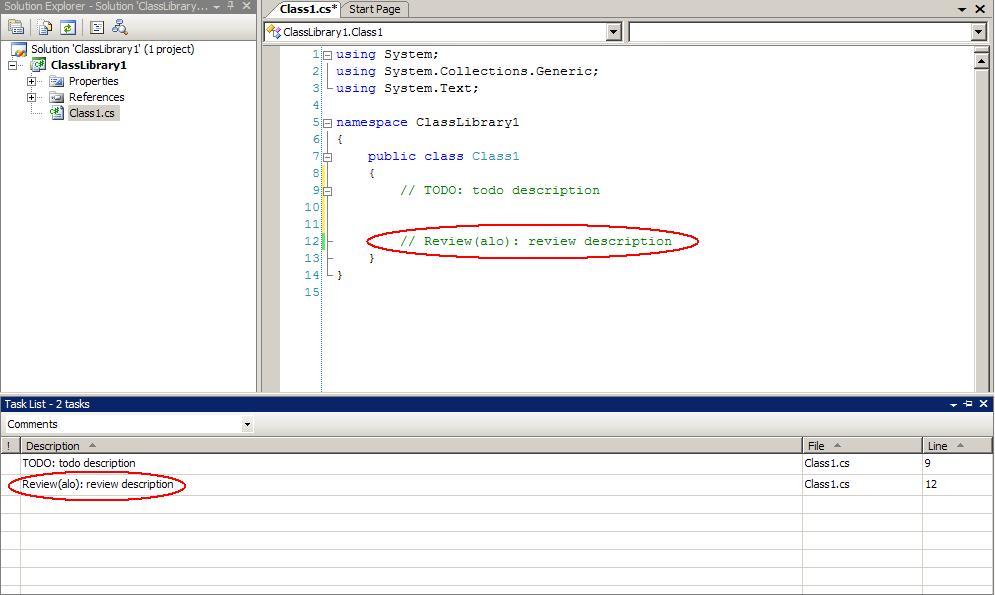Viewport: 995px width, 595px height.
Task: Open the Task List window position menu
Action: [953, 404]
